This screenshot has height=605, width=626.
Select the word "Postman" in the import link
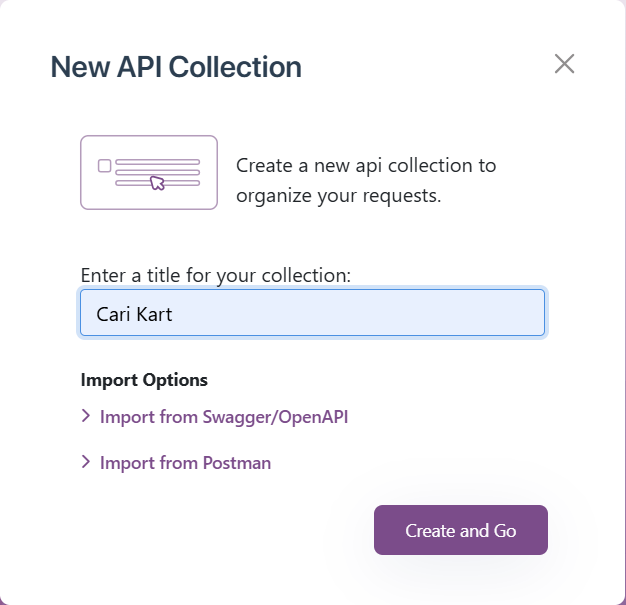(237, 463)
